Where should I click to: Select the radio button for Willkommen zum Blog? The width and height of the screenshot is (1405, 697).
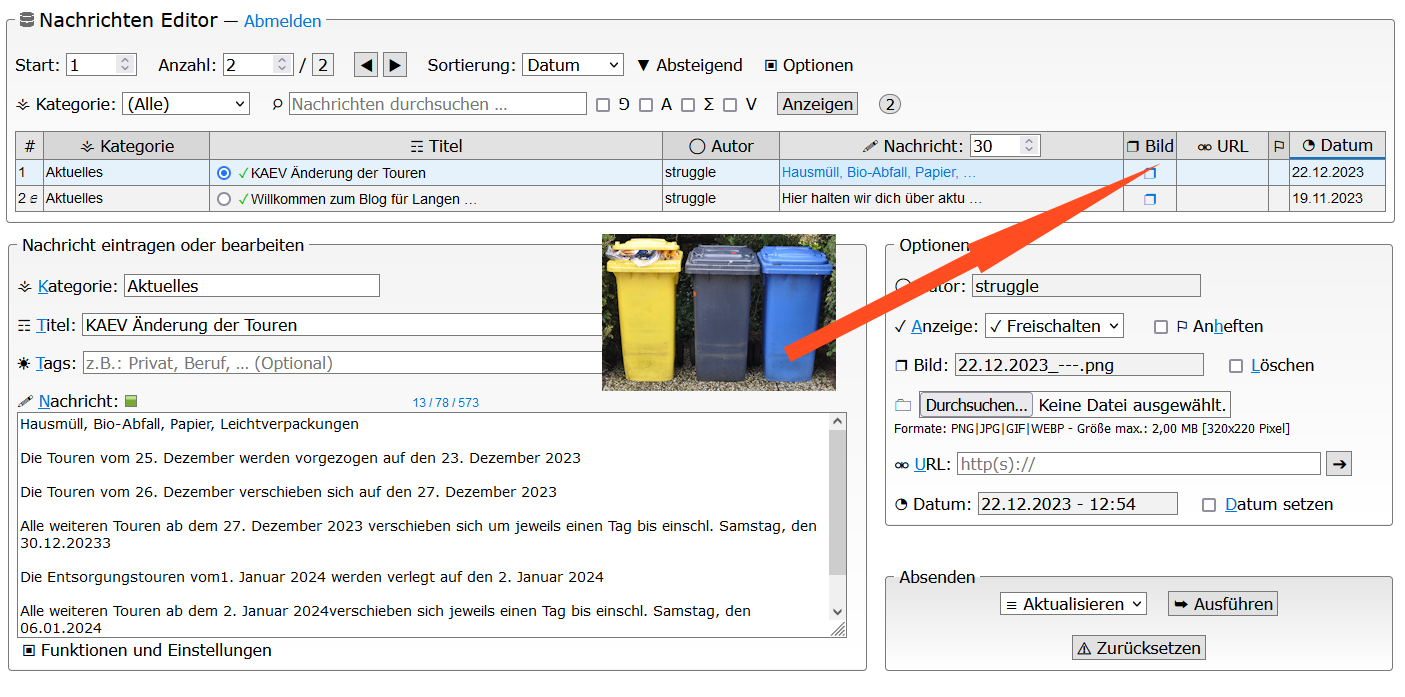pyautogui.click(x=224, y=199)
